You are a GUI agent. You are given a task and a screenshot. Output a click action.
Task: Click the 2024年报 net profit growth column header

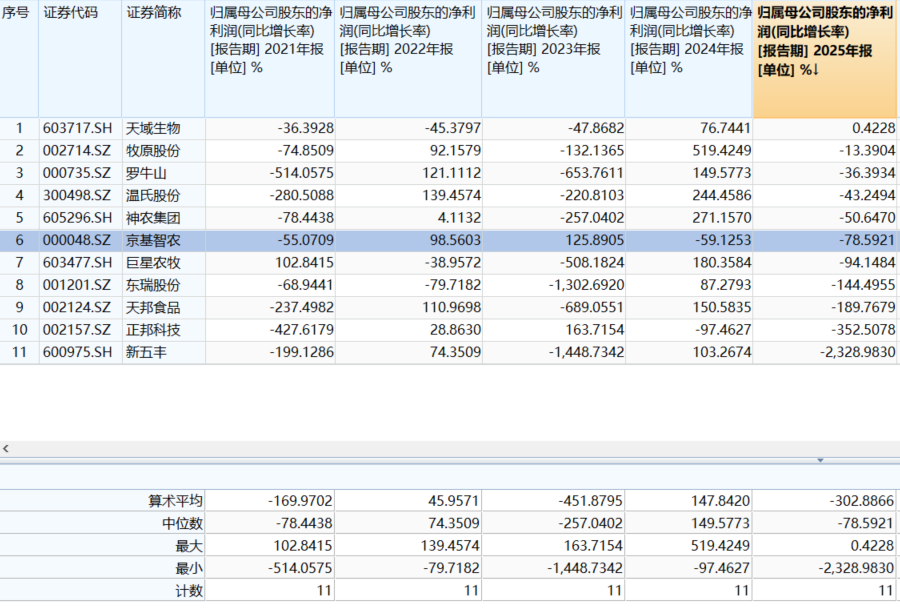coord(689,59)
